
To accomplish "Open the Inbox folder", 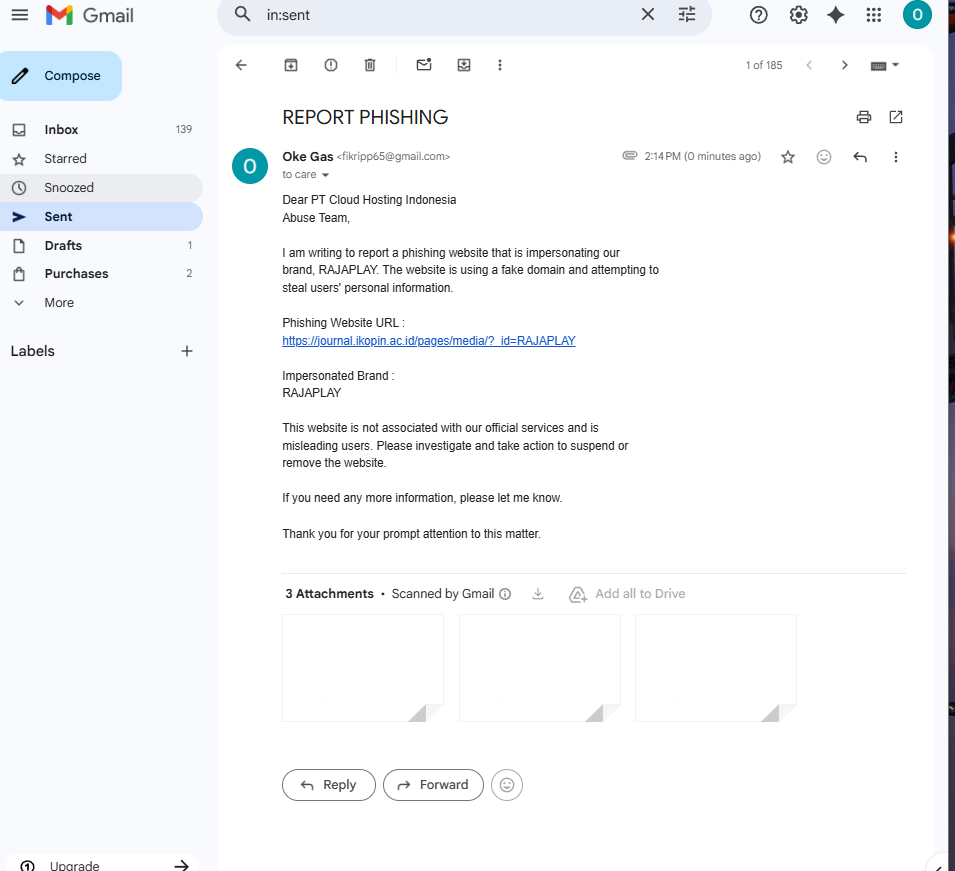I will pyautogui.click(x=101, y=130).
